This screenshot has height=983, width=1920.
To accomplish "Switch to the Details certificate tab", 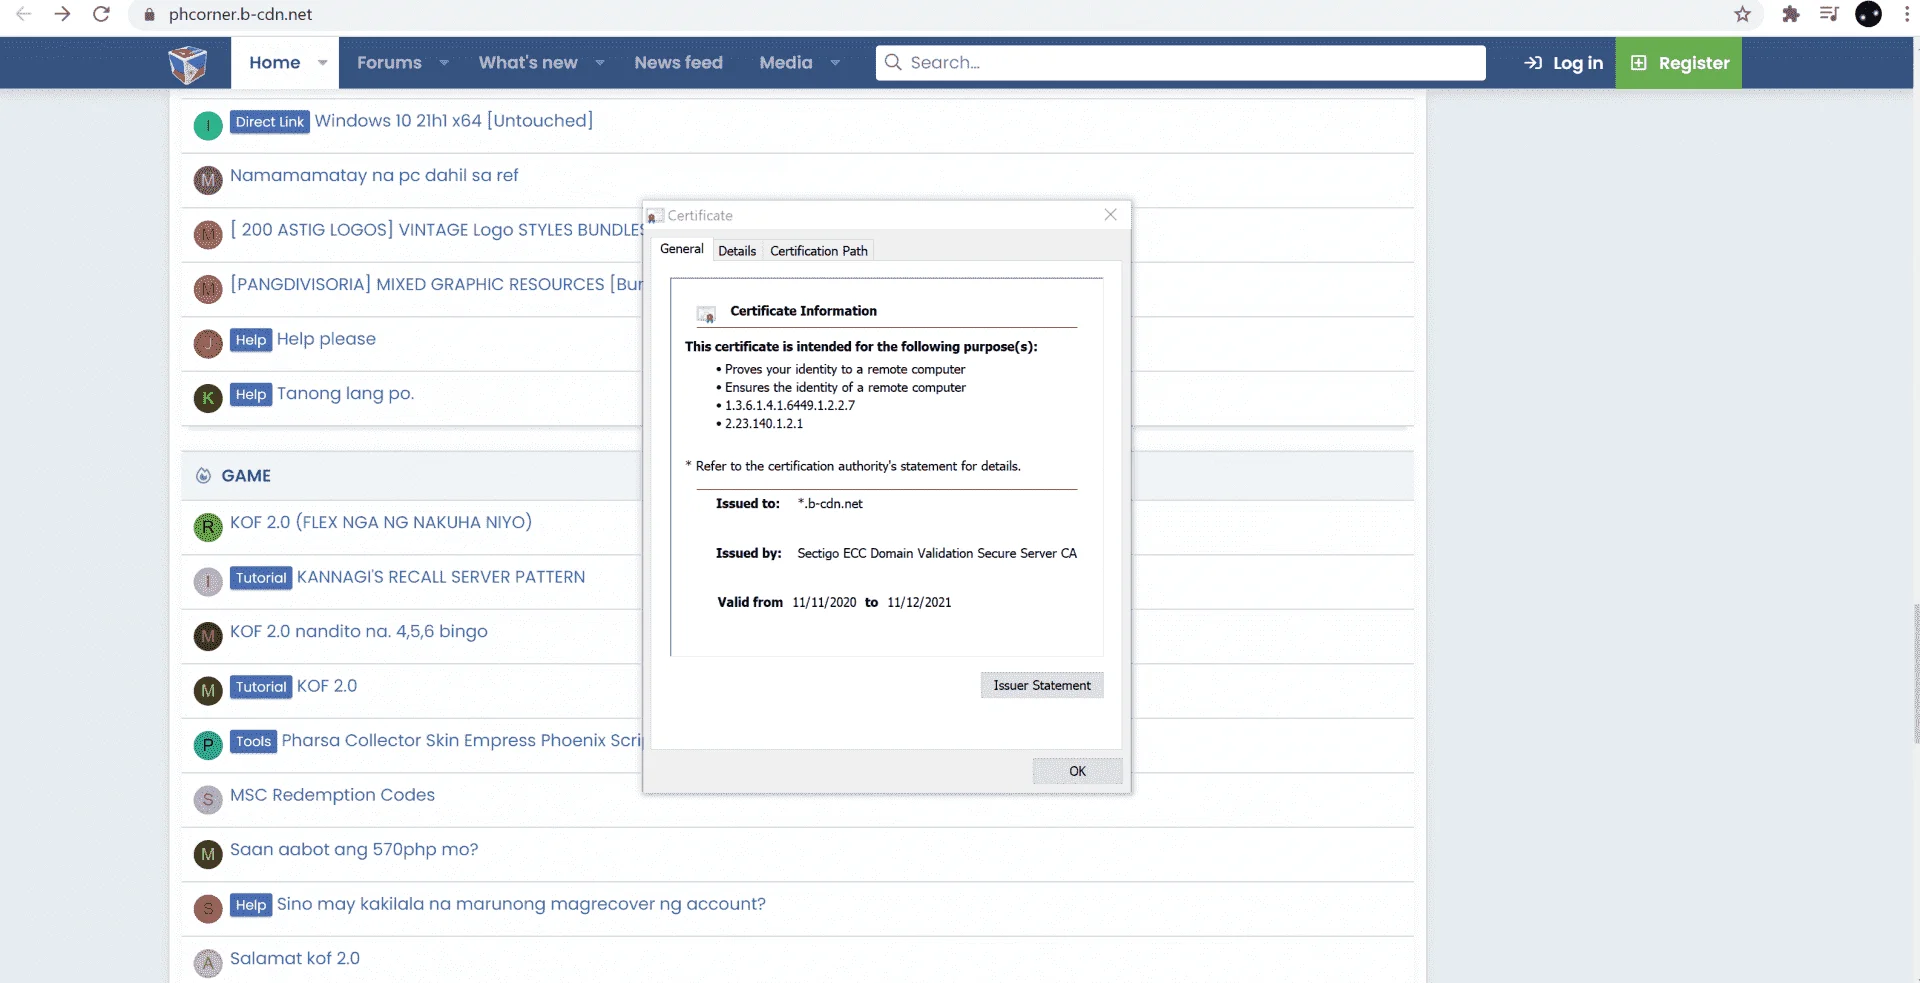I will (x=737, y=251).
